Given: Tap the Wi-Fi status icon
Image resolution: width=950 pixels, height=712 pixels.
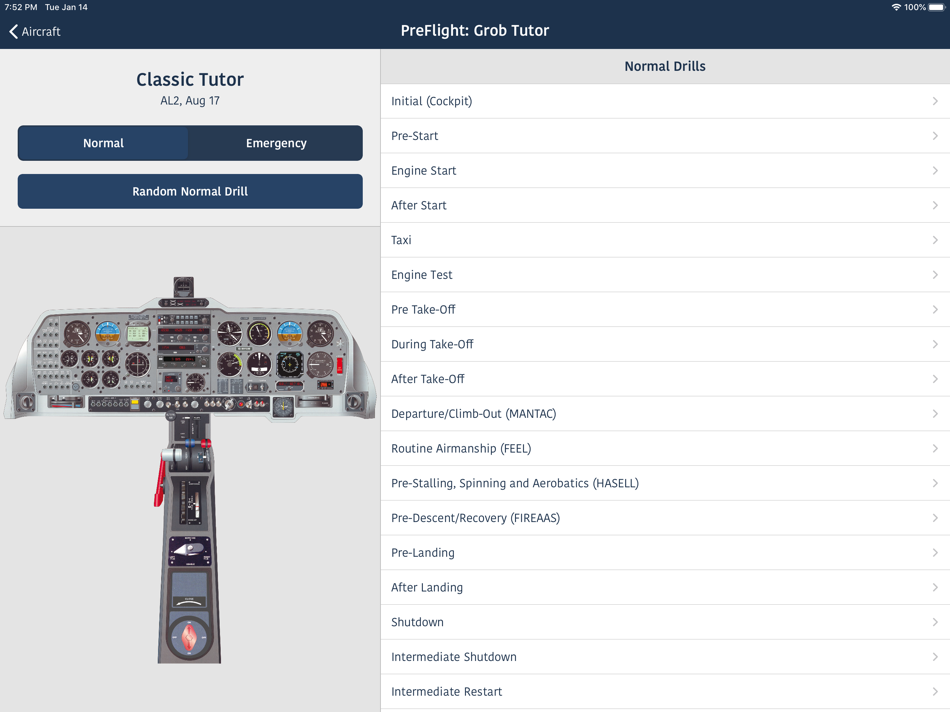Looking at the screenshot, I should pyautogui.click(x=896, y=7).
